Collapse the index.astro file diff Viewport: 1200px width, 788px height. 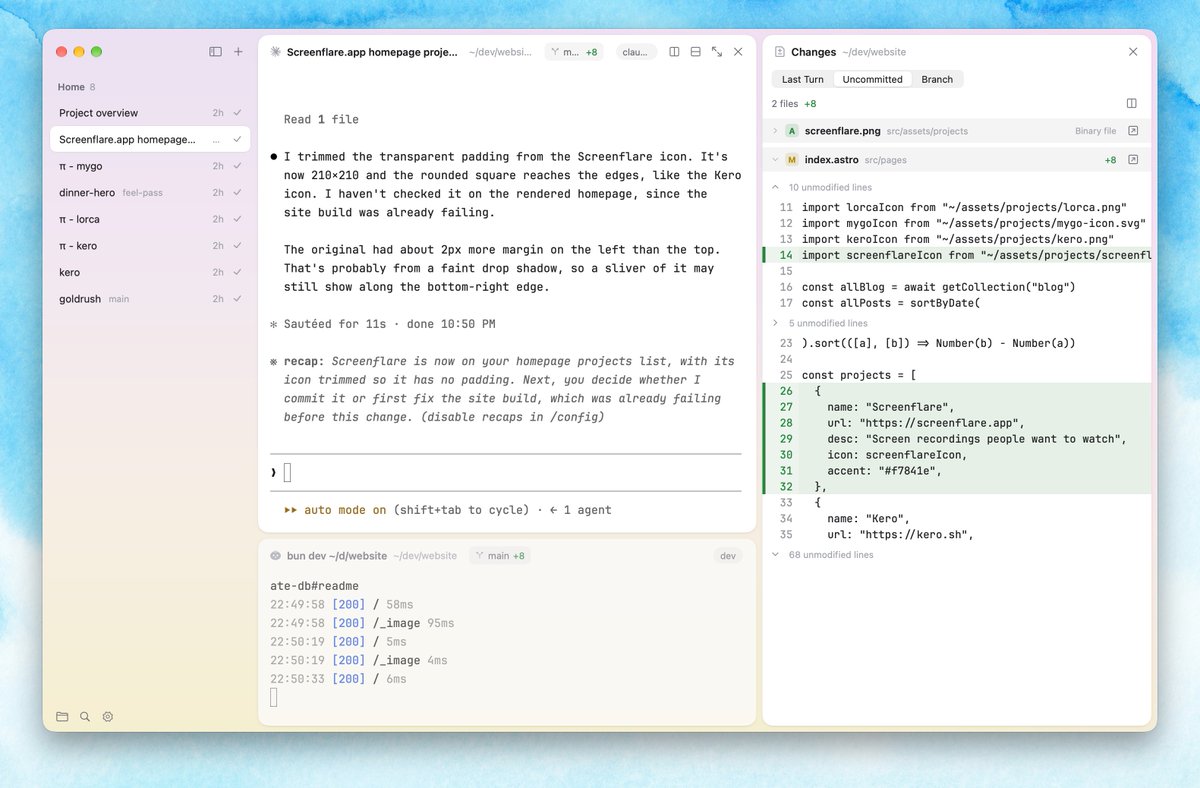pos(775,159)
